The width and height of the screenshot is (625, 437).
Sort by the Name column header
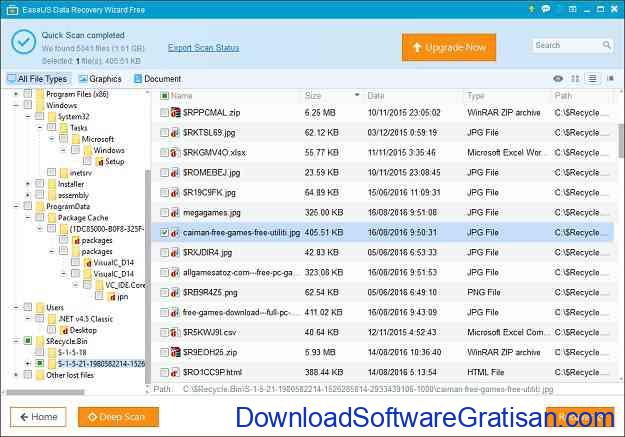click(x=181, y=96)
